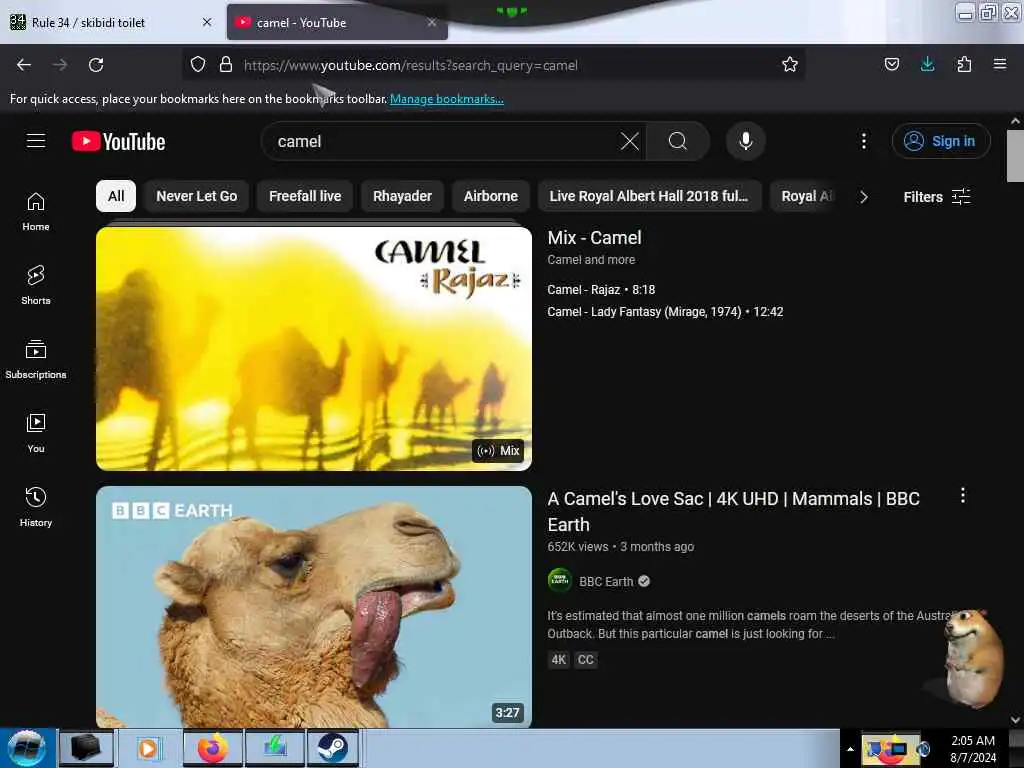
Task: Click the scrollbar down arrow
Action: [1015, 719]
